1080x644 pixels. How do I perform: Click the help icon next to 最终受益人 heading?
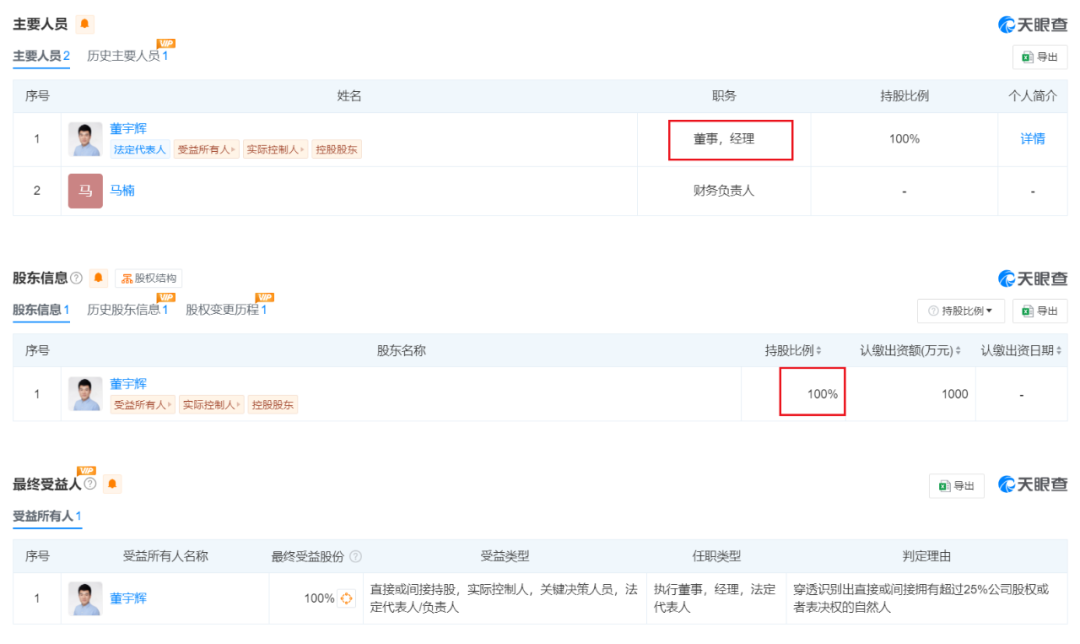(90, 484)
